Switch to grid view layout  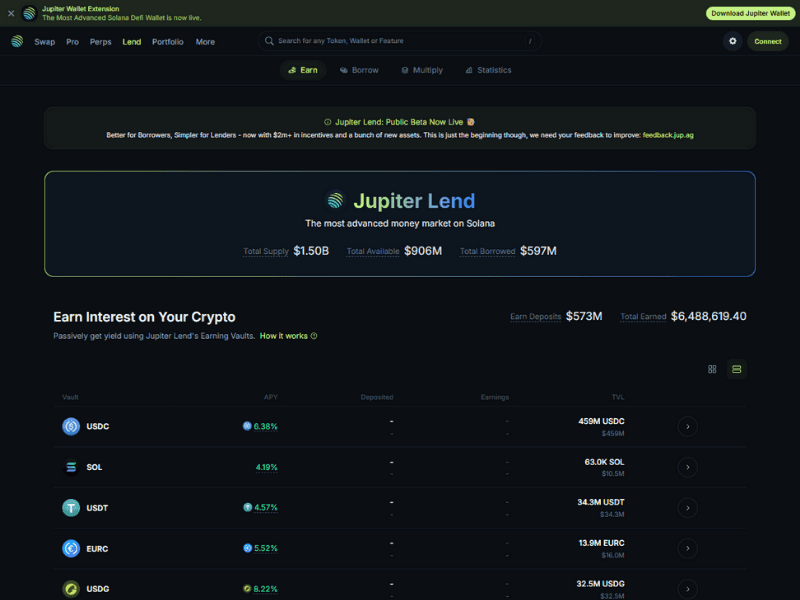712,369
